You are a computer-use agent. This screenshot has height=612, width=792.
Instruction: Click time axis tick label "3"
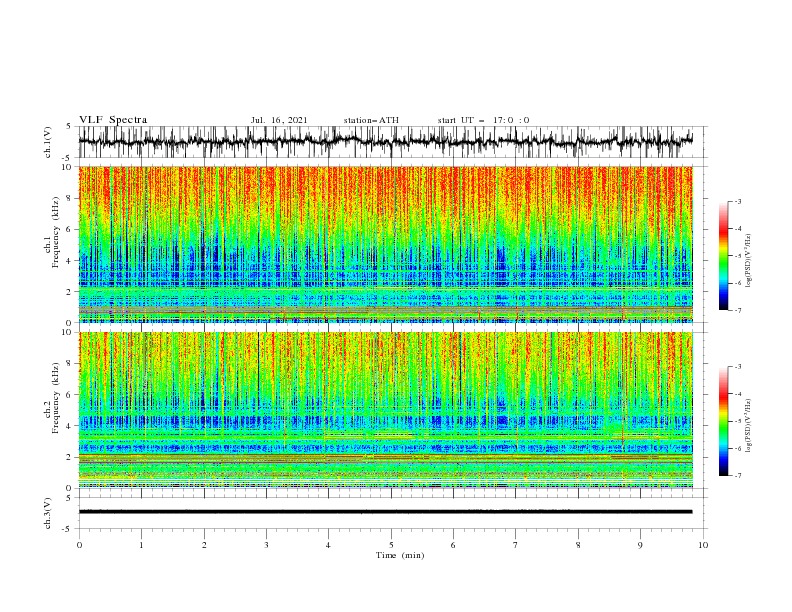tap(266, 545)
